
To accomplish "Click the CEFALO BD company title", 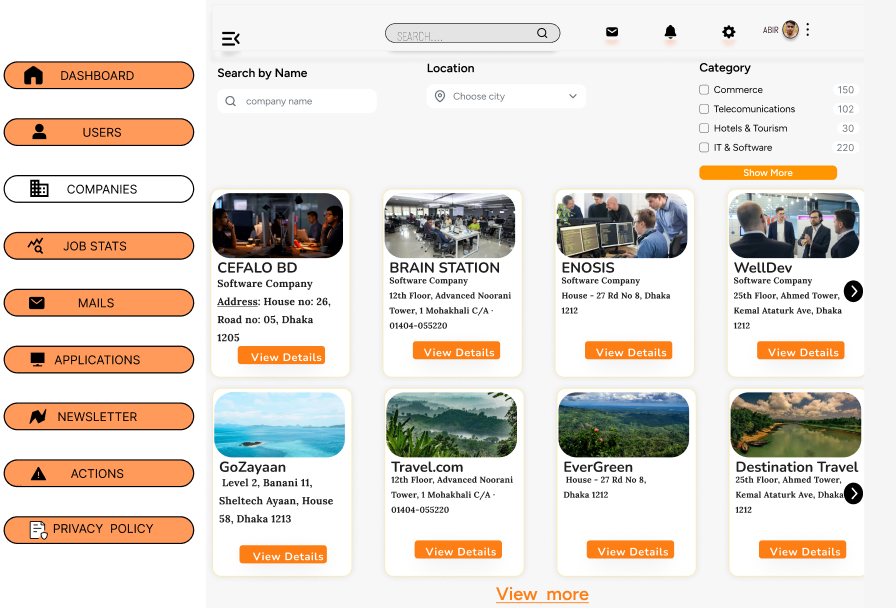I will tap(257, 267).
